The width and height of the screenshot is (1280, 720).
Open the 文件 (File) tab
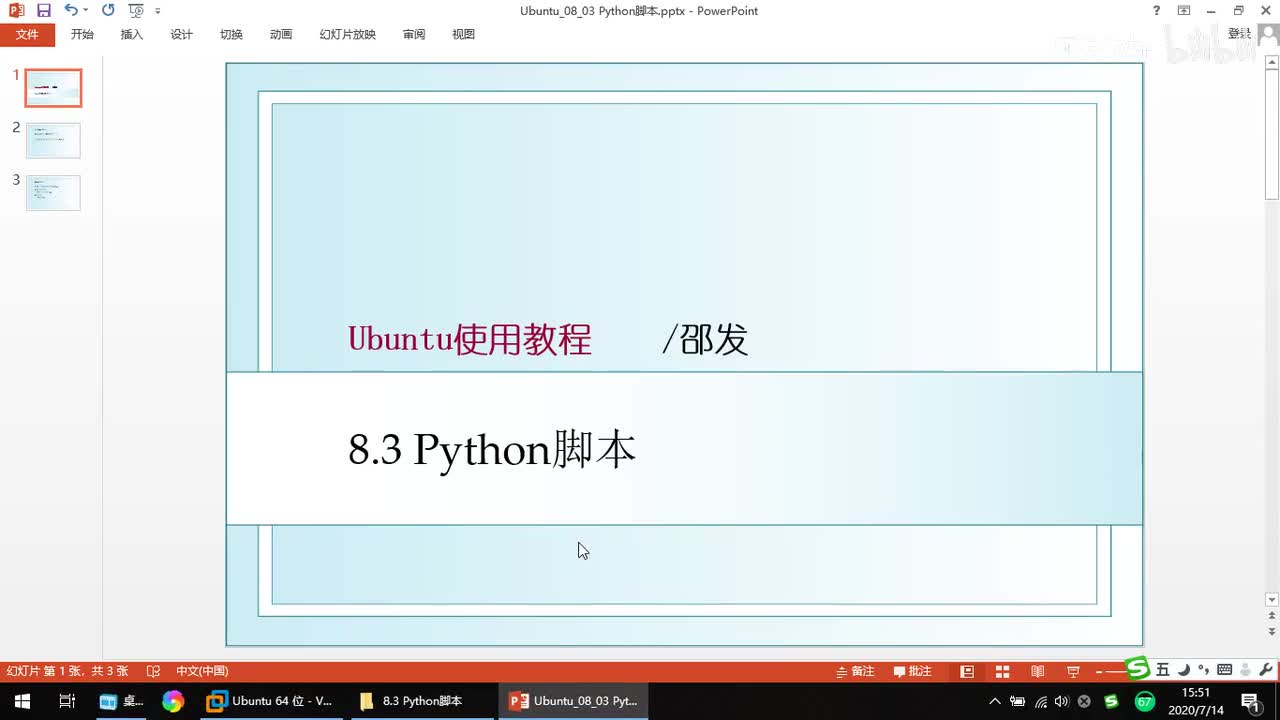[x=27, y=34]
